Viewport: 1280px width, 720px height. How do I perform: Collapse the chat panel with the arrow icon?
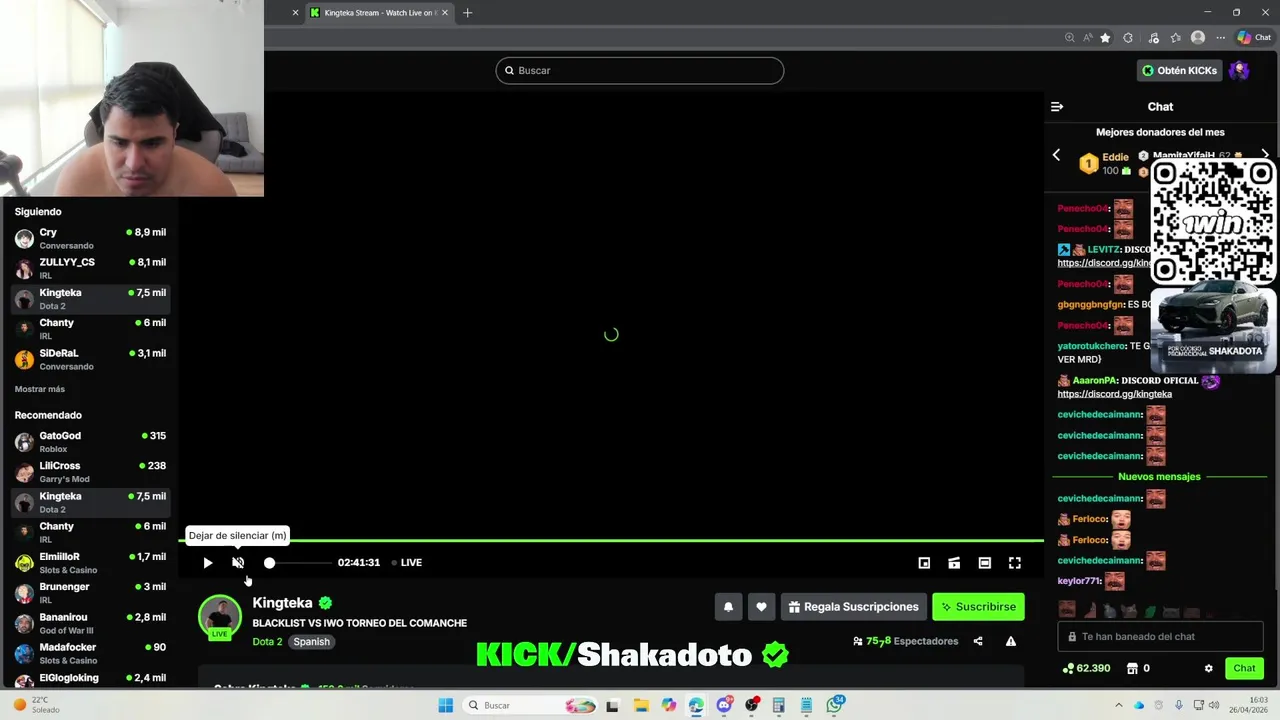click(1057, 106)
